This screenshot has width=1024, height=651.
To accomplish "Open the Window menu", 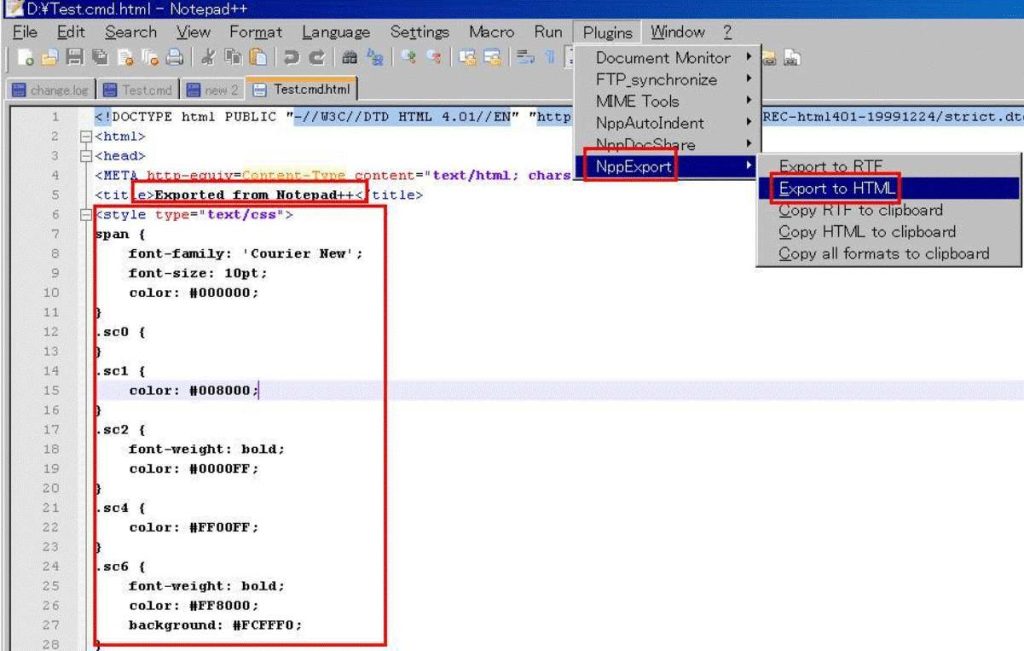I will tap(678, 32).
